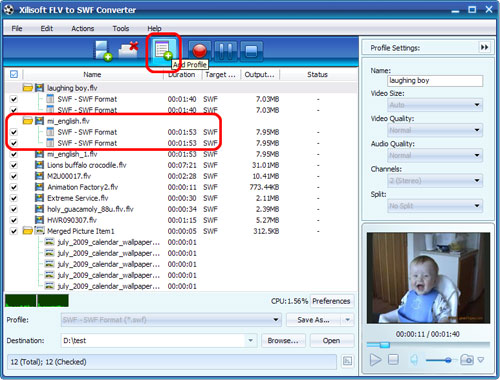Image resolution: width=500 pixels, height=380 pixels.
Task: Click the Remove file toolbar icon
Action: click(129, 50)
